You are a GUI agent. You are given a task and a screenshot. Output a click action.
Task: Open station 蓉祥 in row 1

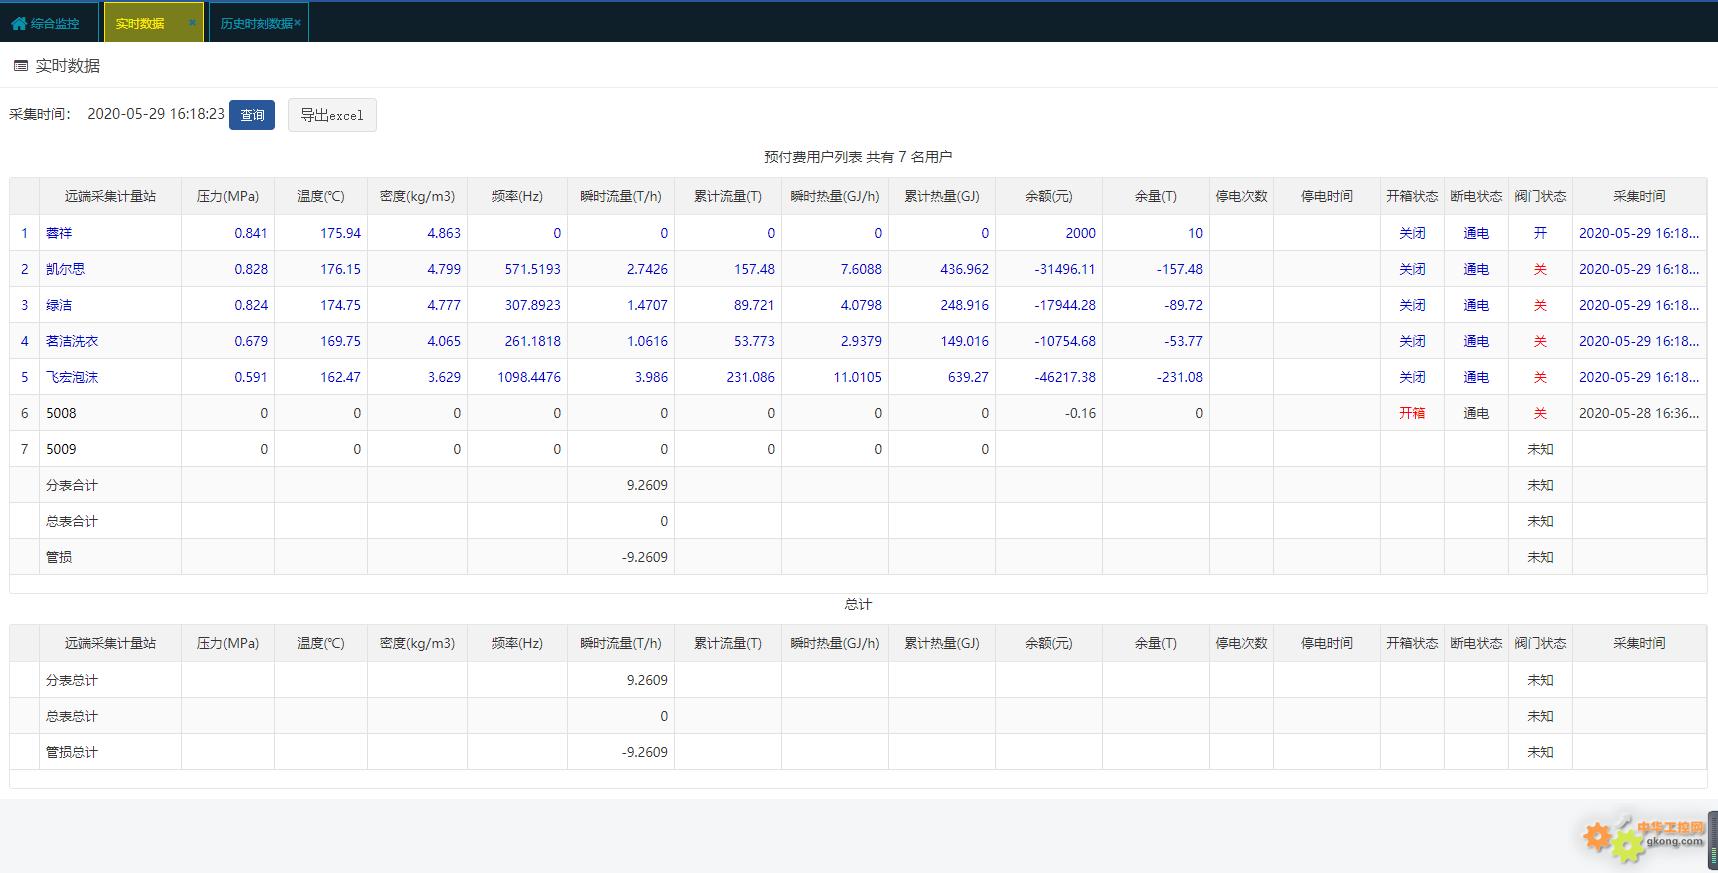(x=59, y=233)
